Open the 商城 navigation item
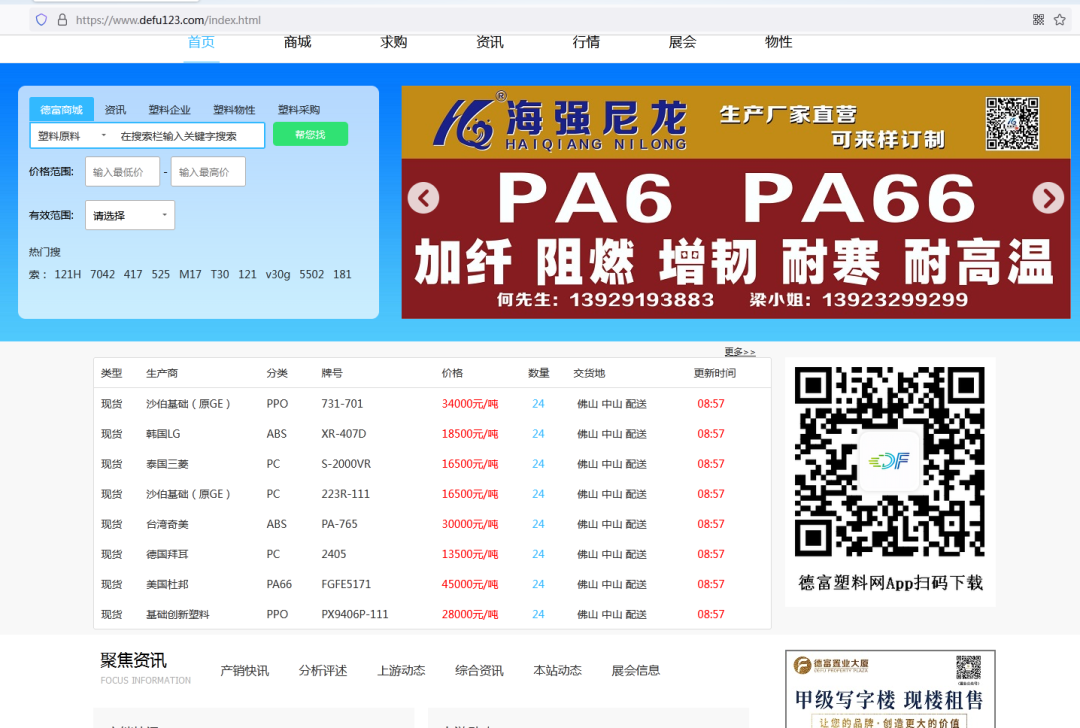Viewport: 1080px width, 728px height. (x=298, y=42)
